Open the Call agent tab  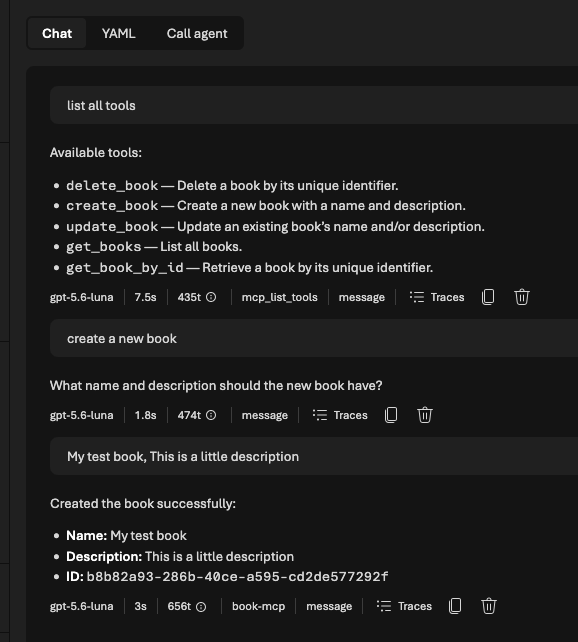point(197,33)
